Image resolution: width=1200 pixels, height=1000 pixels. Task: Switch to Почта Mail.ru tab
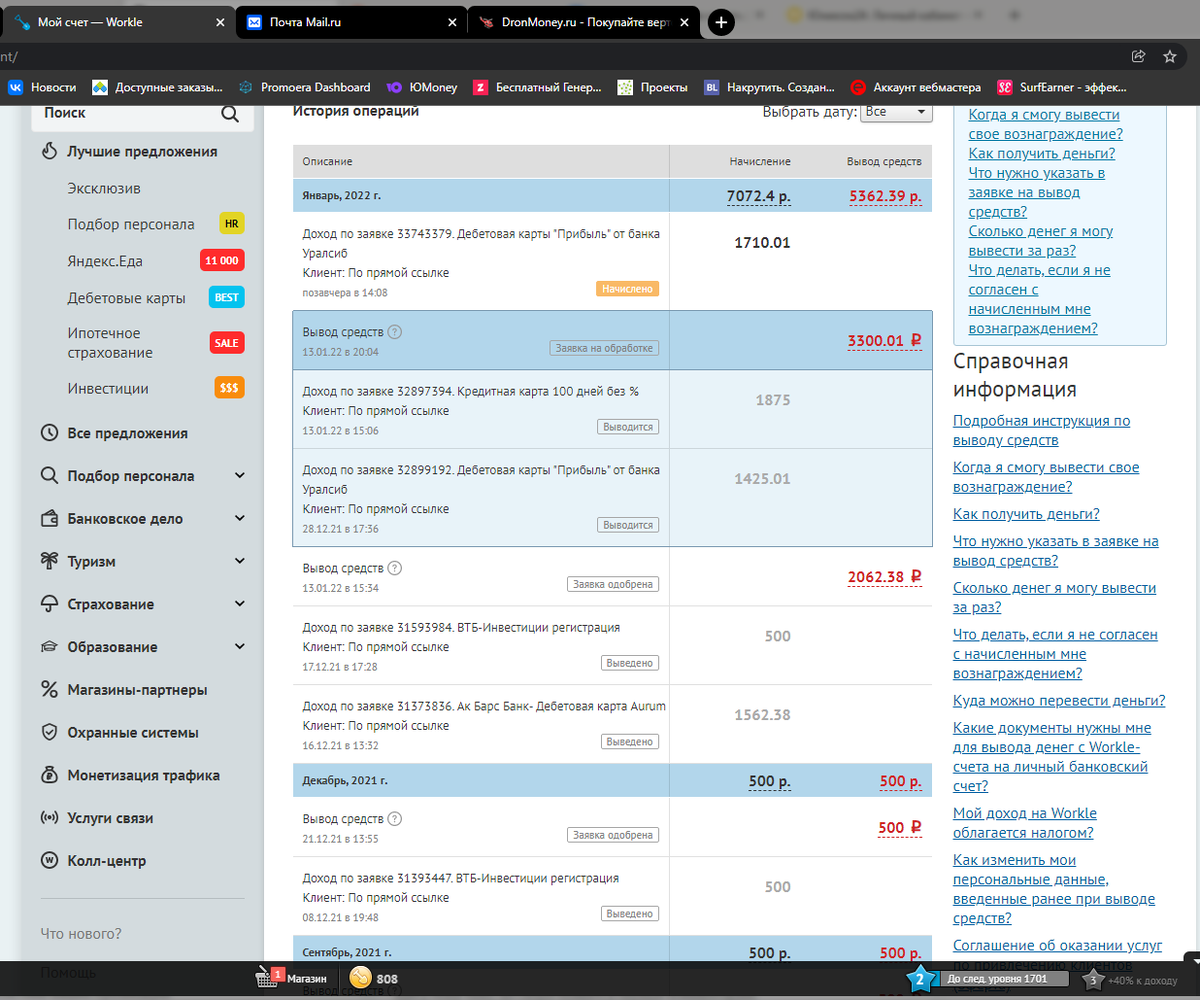pos(350,22)
